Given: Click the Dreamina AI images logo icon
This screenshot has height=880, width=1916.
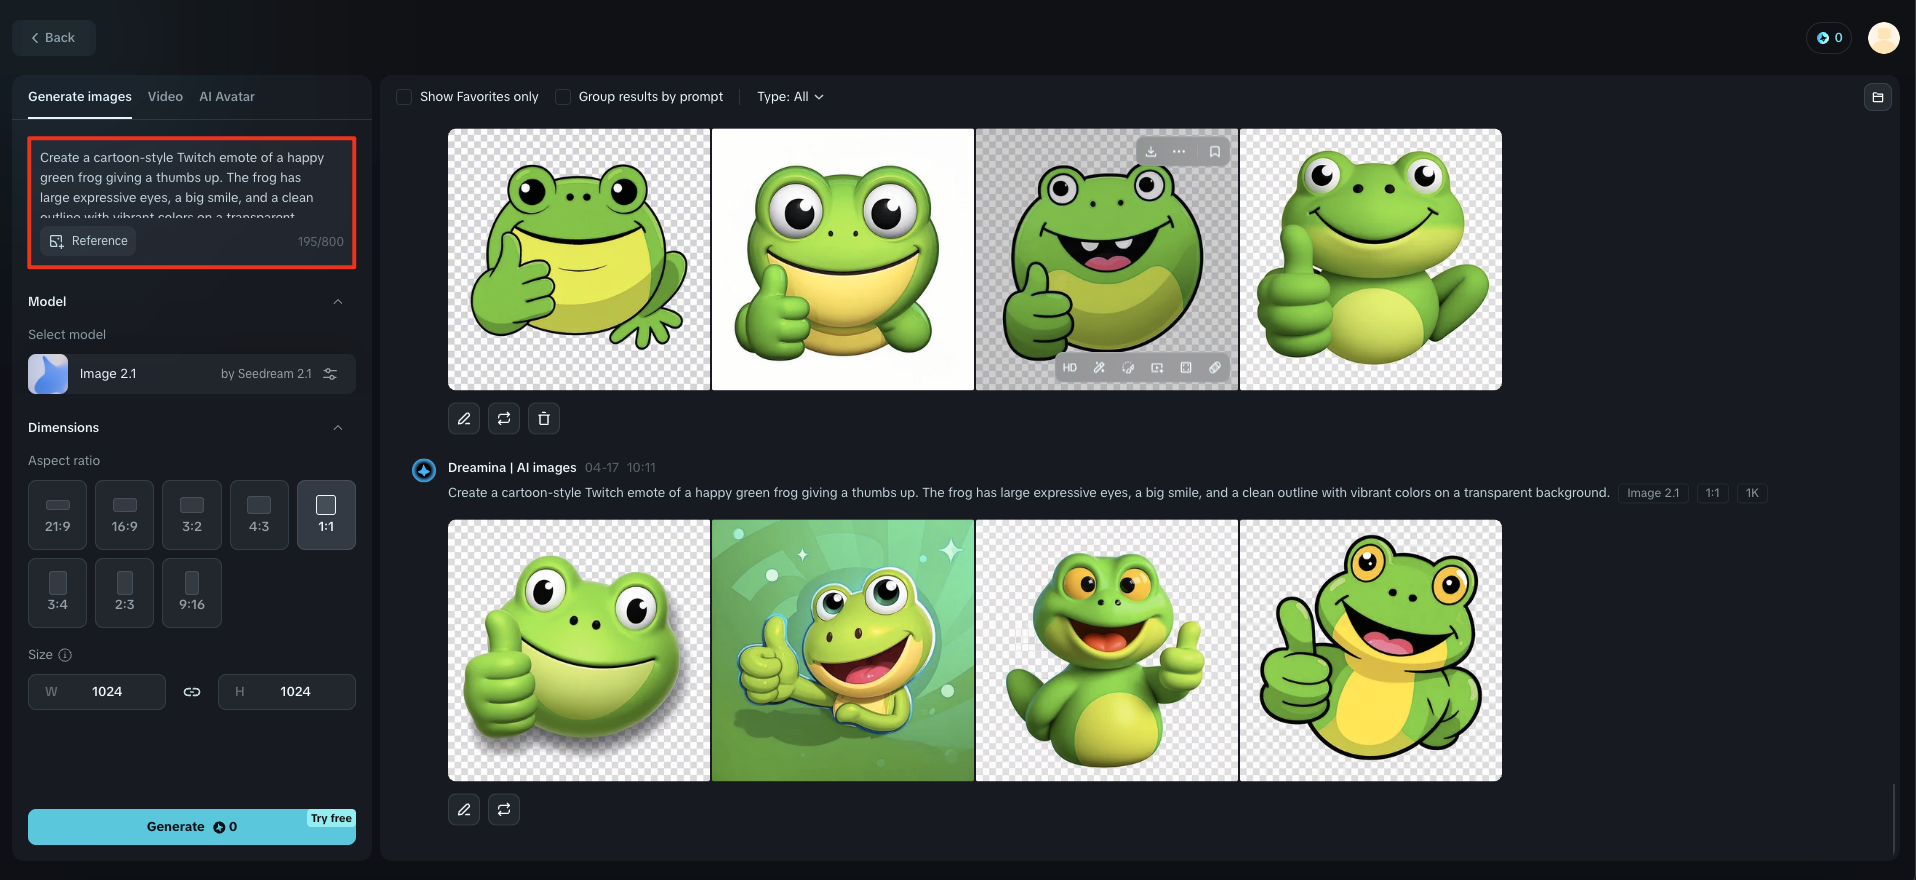Looking at the screenshot, I should tap(424, 470).
